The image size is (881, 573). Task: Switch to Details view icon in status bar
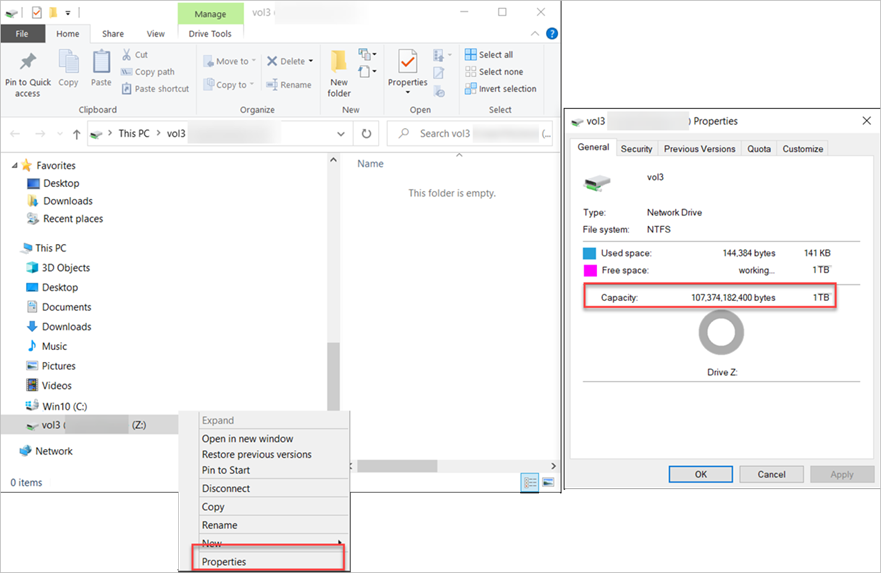click(x=530, y=482)
